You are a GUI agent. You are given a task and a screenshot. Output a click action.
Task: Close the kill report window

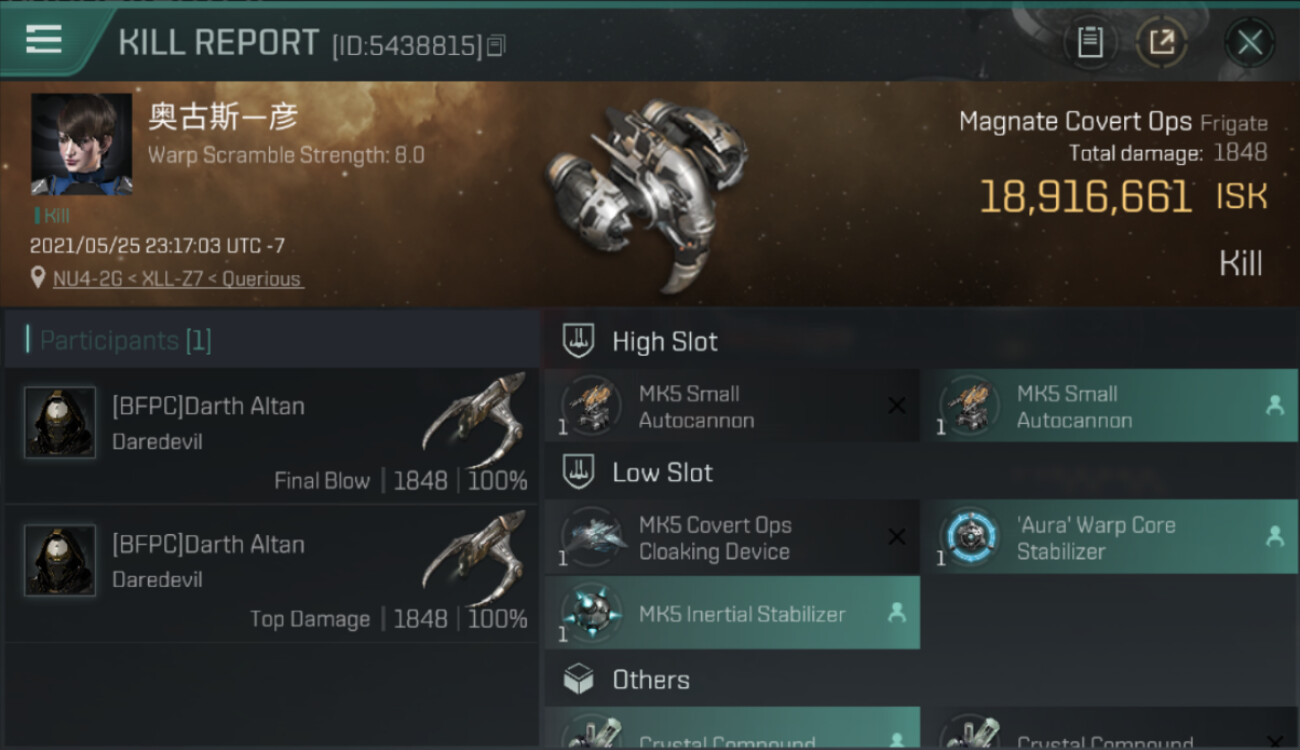tap(1249, 42)
